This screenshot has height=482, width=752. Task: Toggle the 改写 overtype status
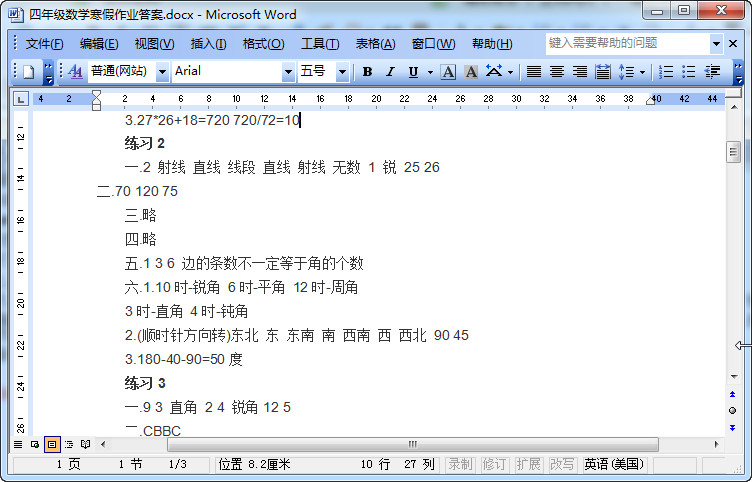click(562, 464)
